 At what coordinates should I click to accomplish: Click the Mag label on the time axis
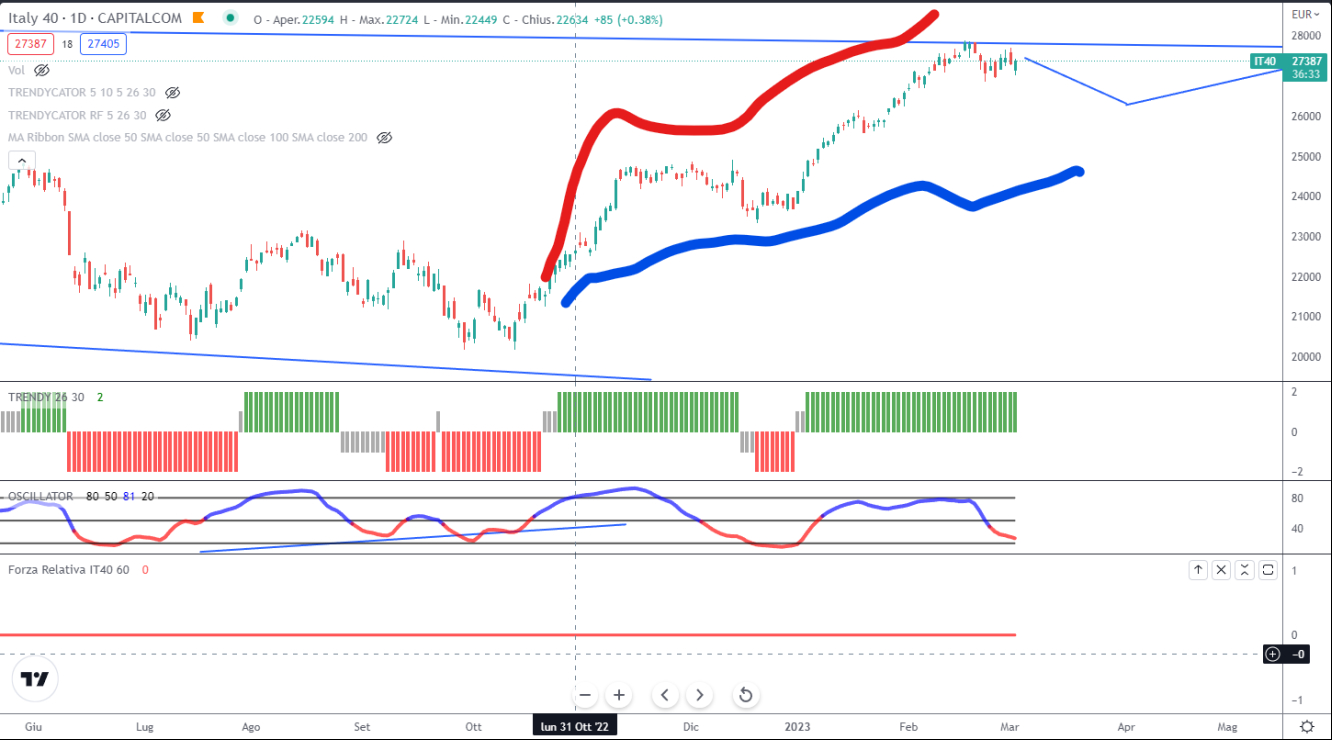coord(1227,727)
